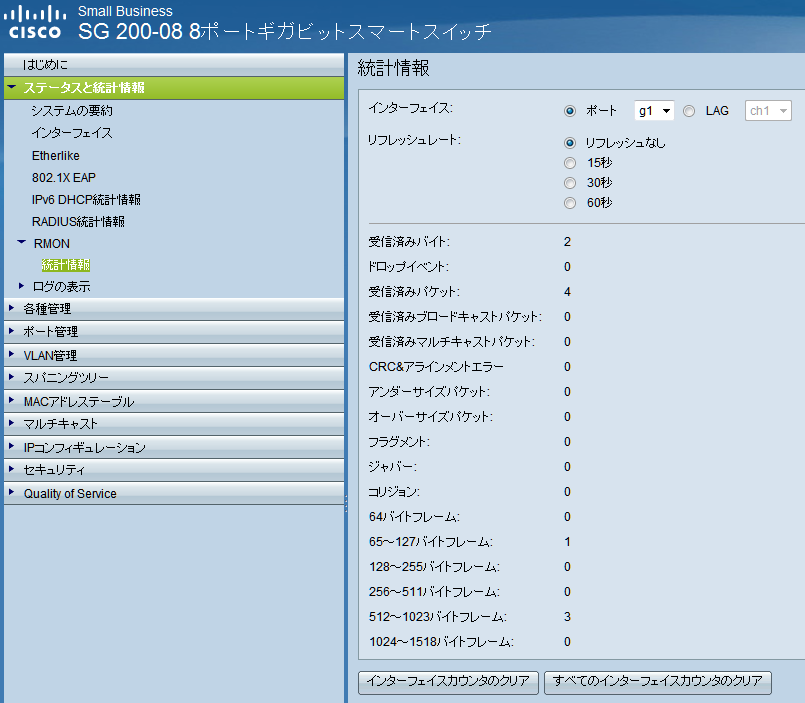Viewport: 805px width, 703px height.
Task: Click the 統計情報 page heading
Action: click(393, 68)
